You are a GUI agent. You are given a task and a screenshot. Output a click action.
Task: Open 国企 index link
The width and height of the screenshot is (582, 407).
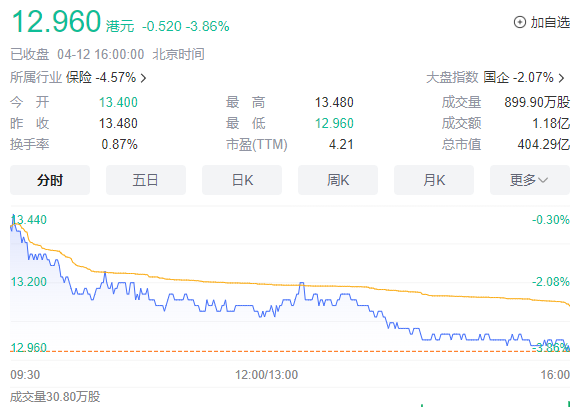pos(496,78)
